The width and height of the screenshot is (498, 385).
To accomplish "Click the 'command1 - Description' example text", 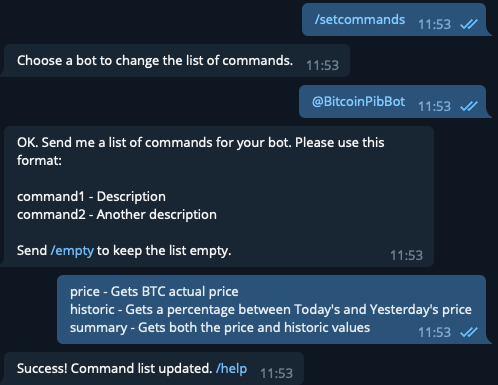I will (x=91, y=197).
